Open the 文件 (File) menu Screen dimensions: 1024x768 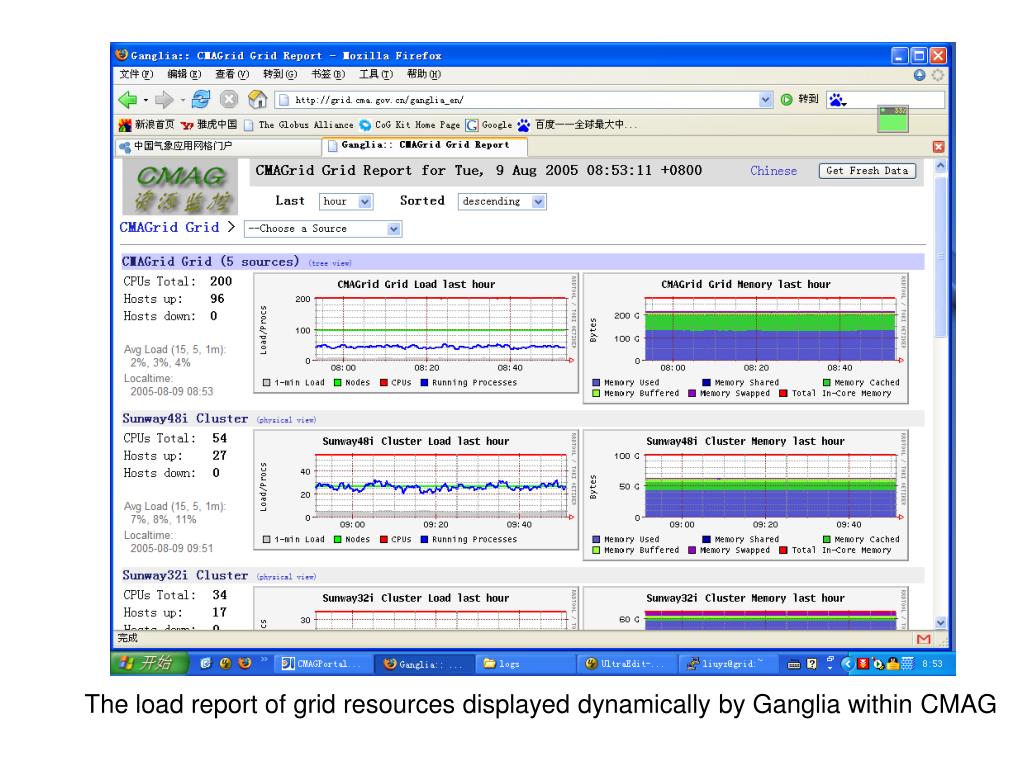[136, 74]
